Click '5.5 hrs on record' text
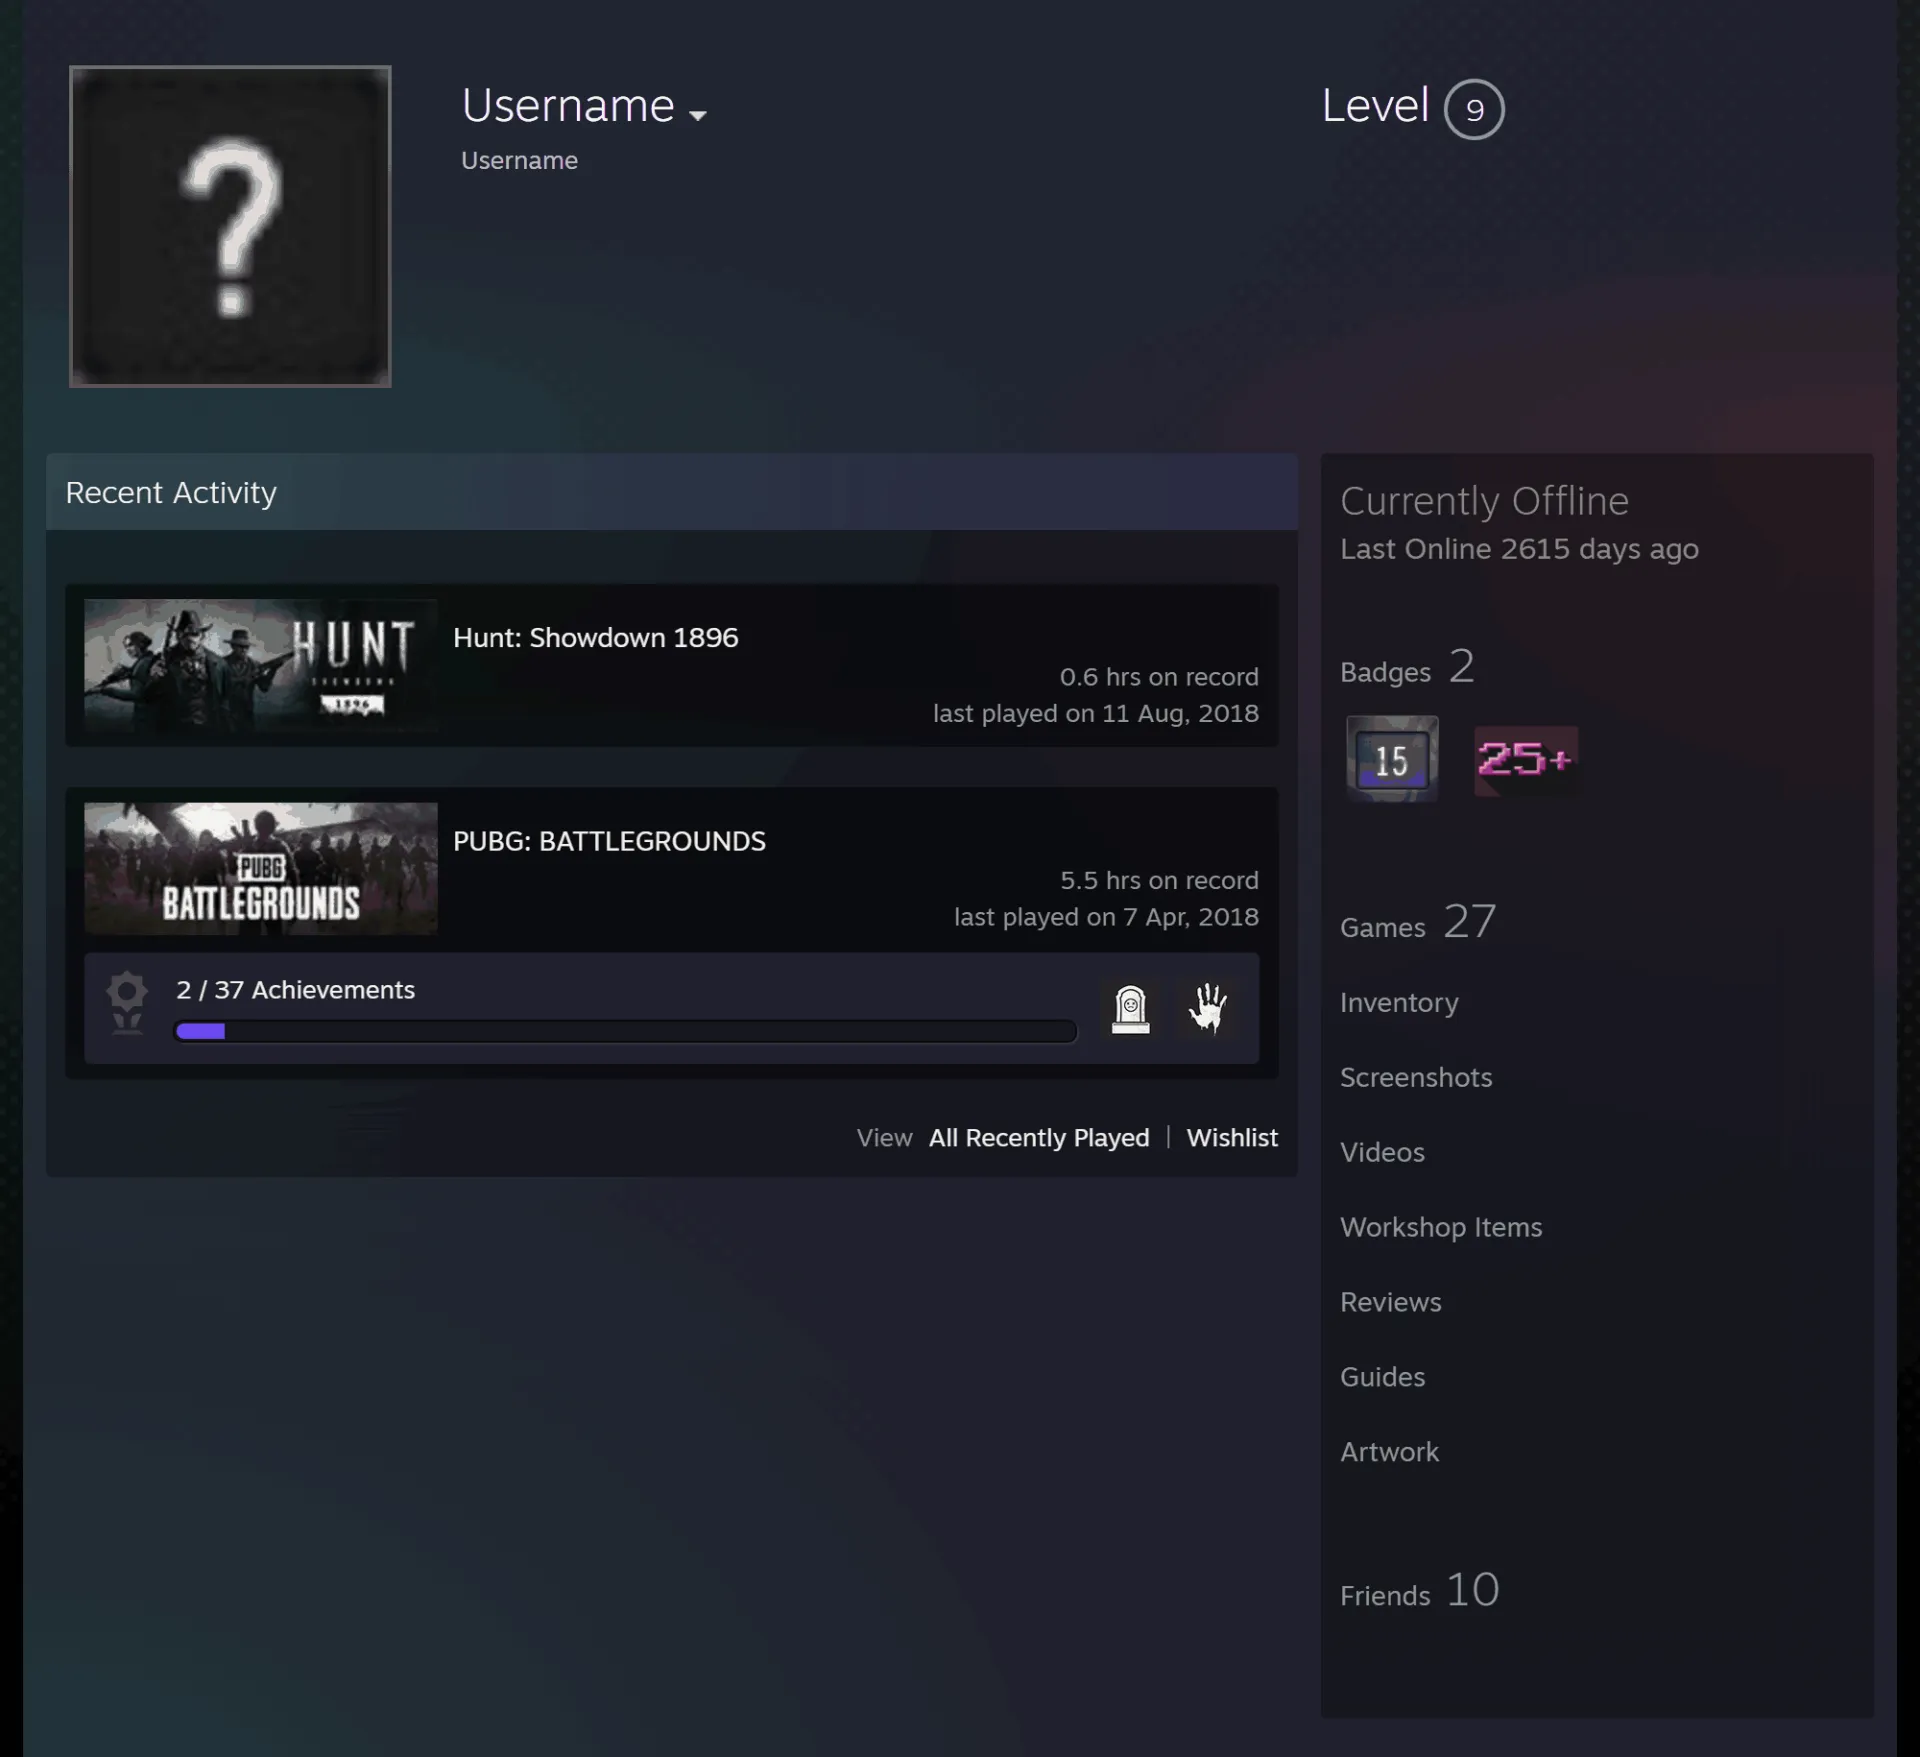 coord(1159,880)
